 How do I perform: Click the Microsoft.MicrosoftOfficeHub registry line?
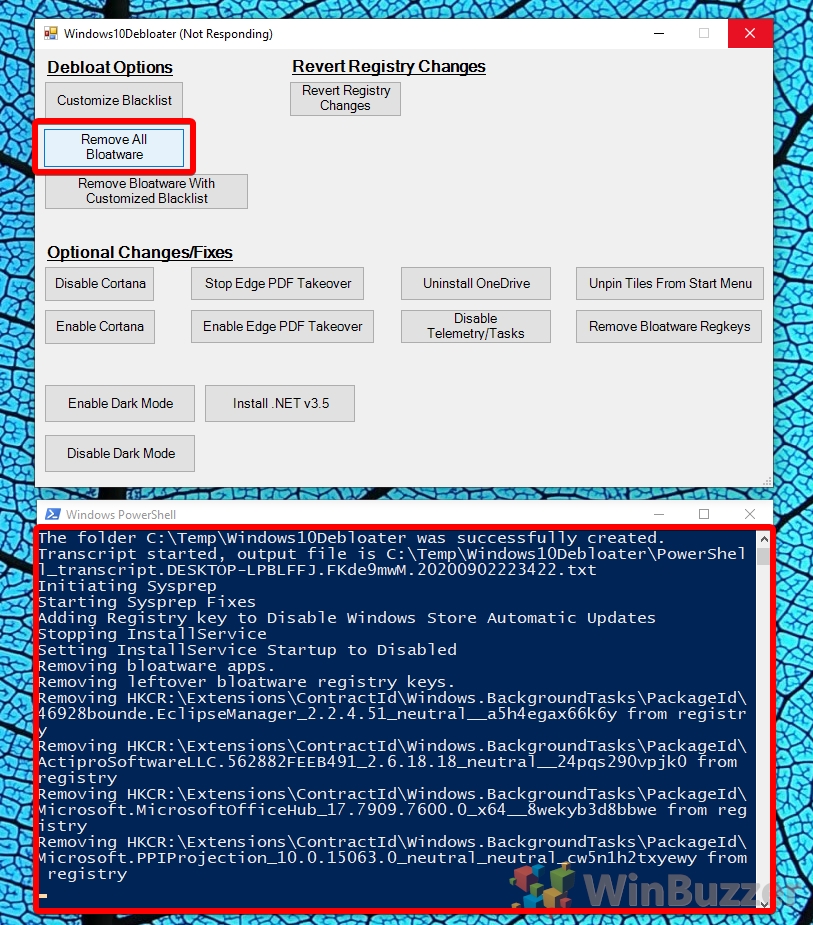click(x=392, y=810)
